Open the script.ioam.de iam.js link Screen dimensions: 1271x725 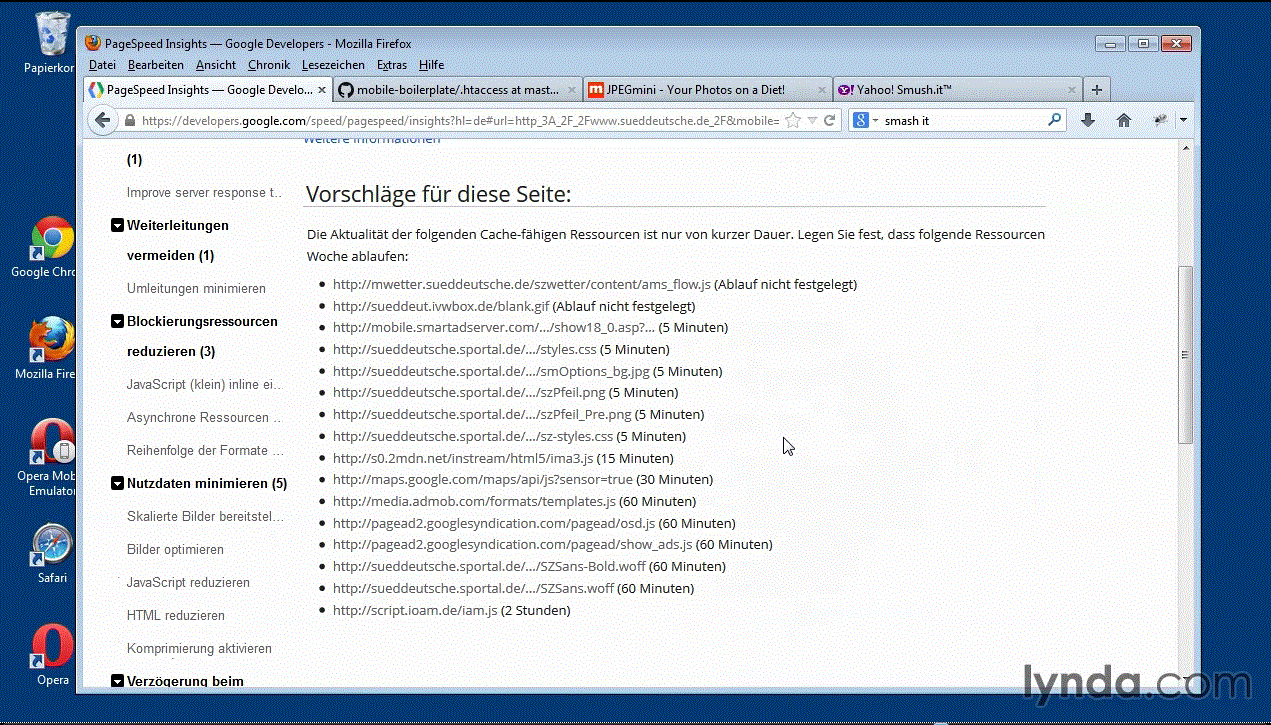pyautogui.click(x=415, y=610)
